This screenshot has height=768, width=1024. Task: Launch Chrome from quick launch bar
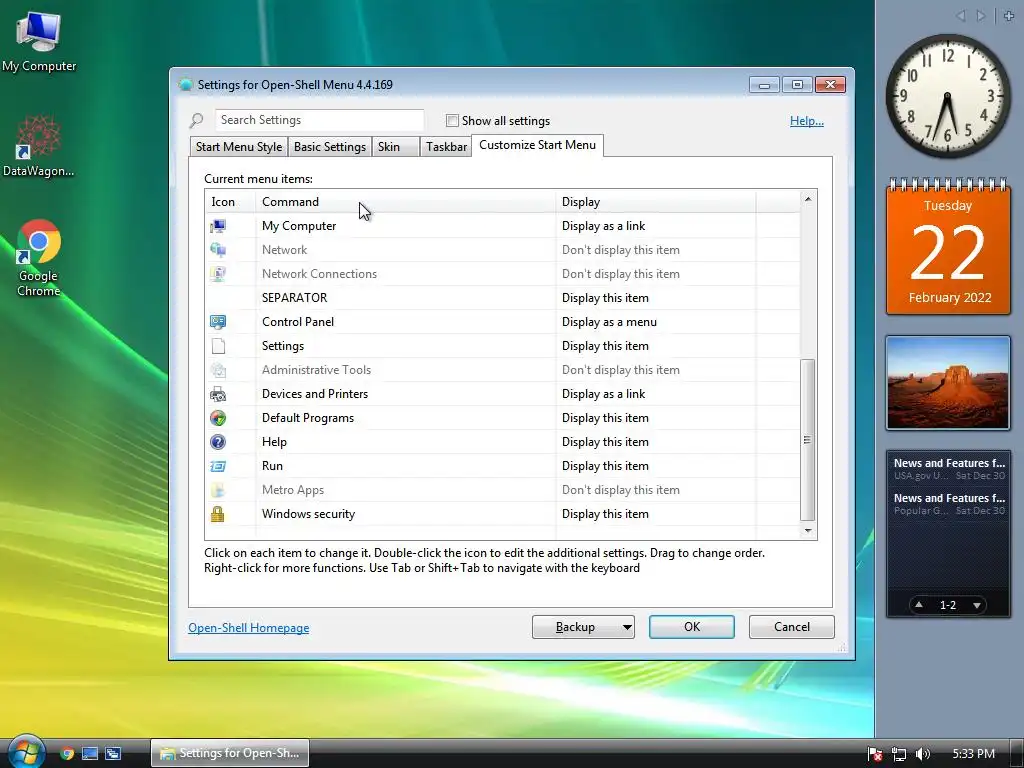[67, 754]
